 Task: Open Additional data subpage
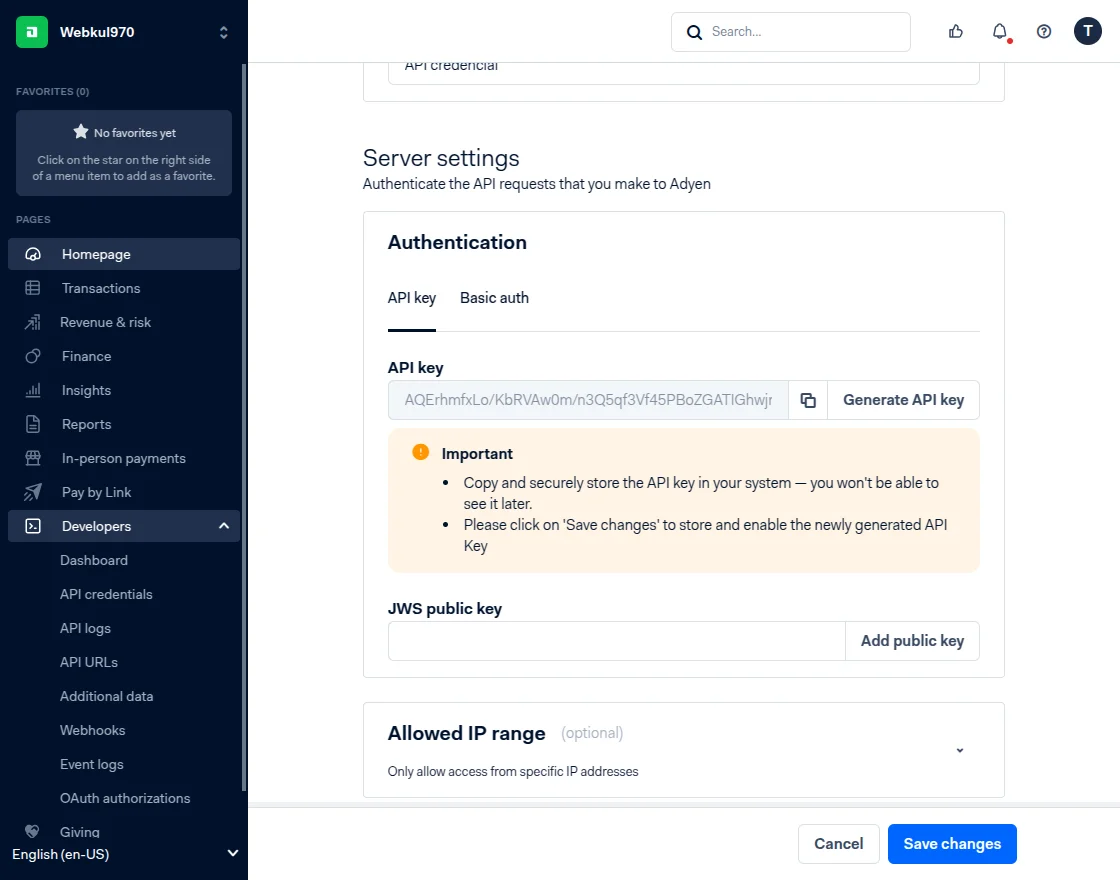(x=106, y=696)
